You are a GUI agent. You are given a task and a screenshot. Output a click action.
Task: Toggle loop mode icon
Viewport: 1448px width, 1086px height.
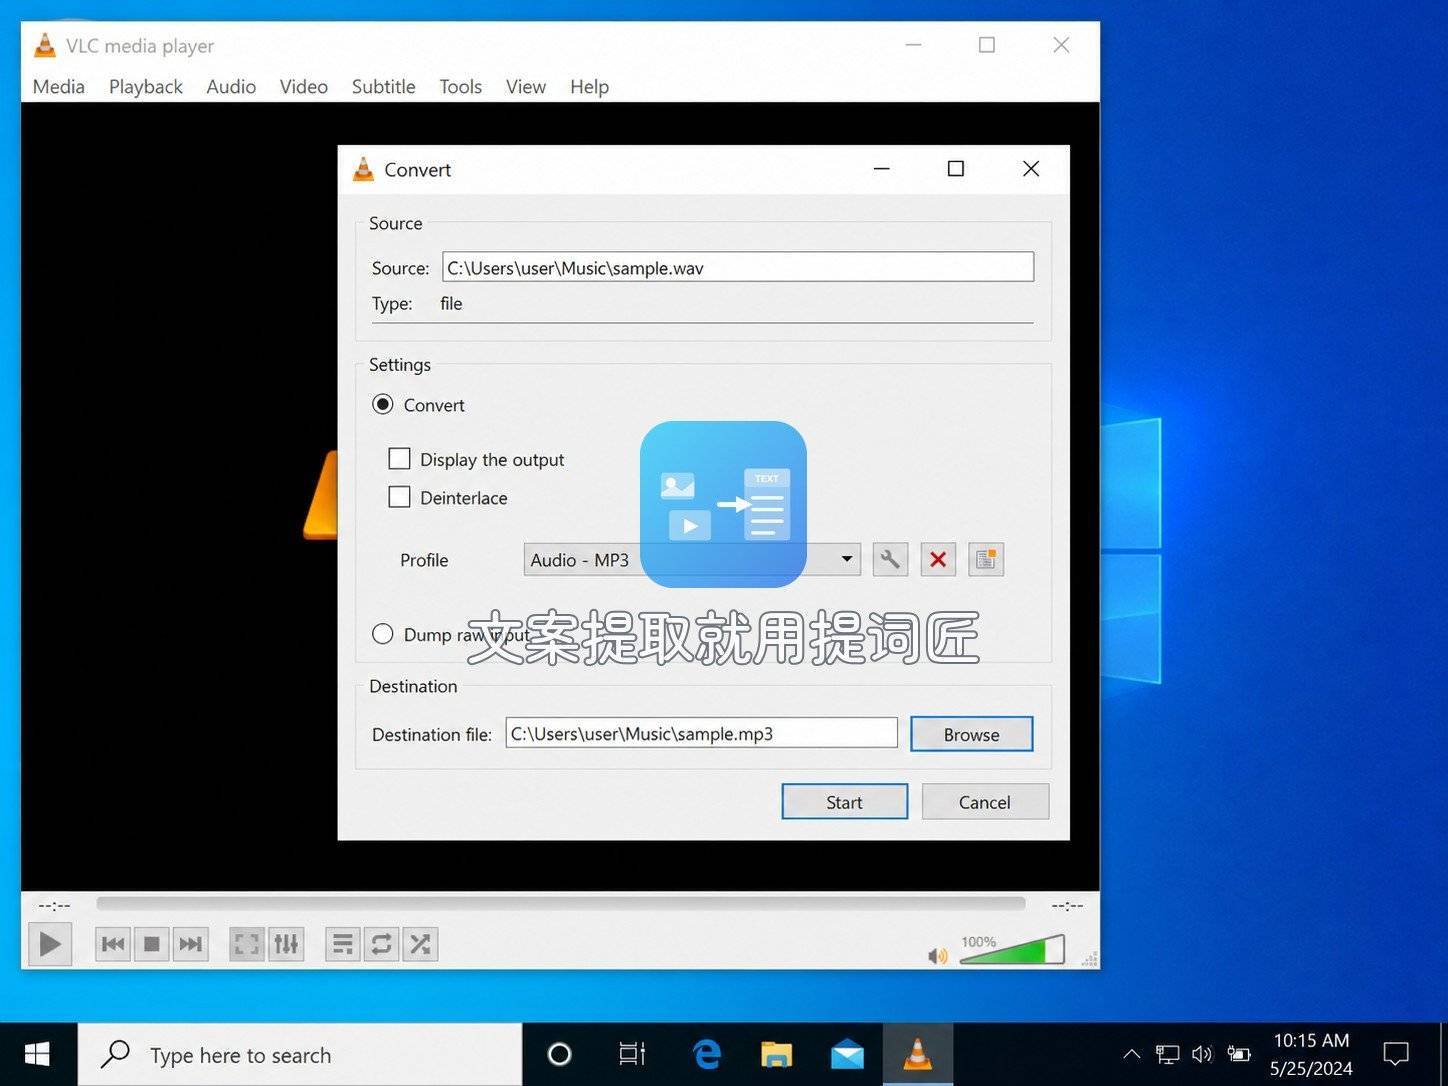(x=381, y=944)
